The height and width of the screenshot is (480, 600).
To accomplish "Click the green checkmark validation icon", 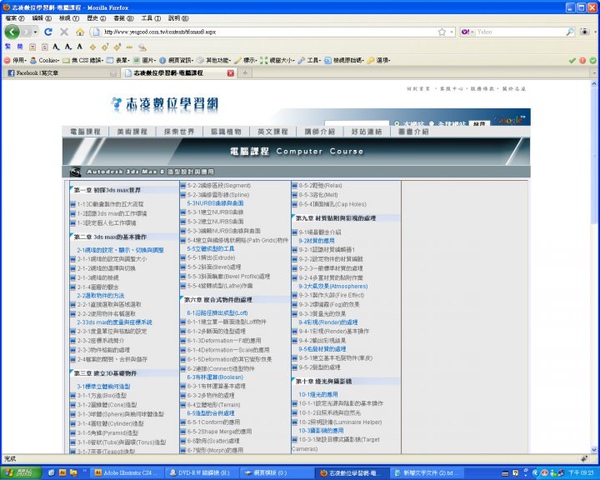I will click(572, 60).
